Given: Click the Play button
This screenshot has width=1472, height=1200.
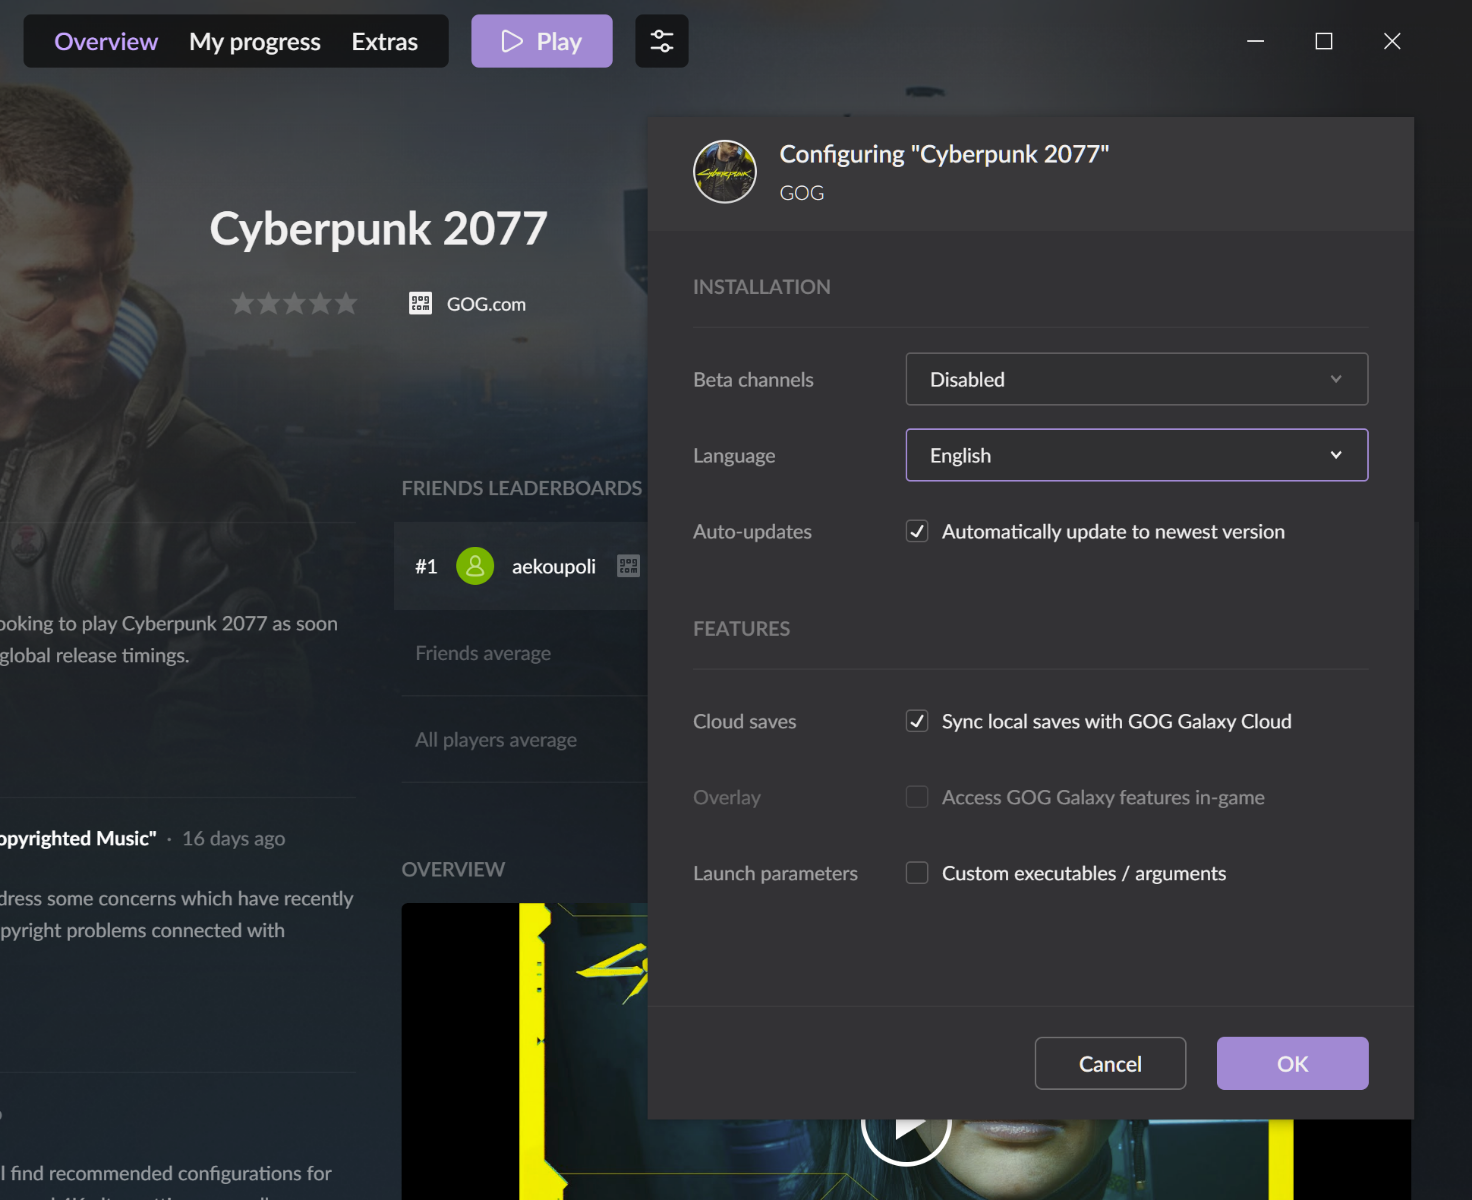Looking at the screenshot, I should pyautogui.click(x=542, y=41).
